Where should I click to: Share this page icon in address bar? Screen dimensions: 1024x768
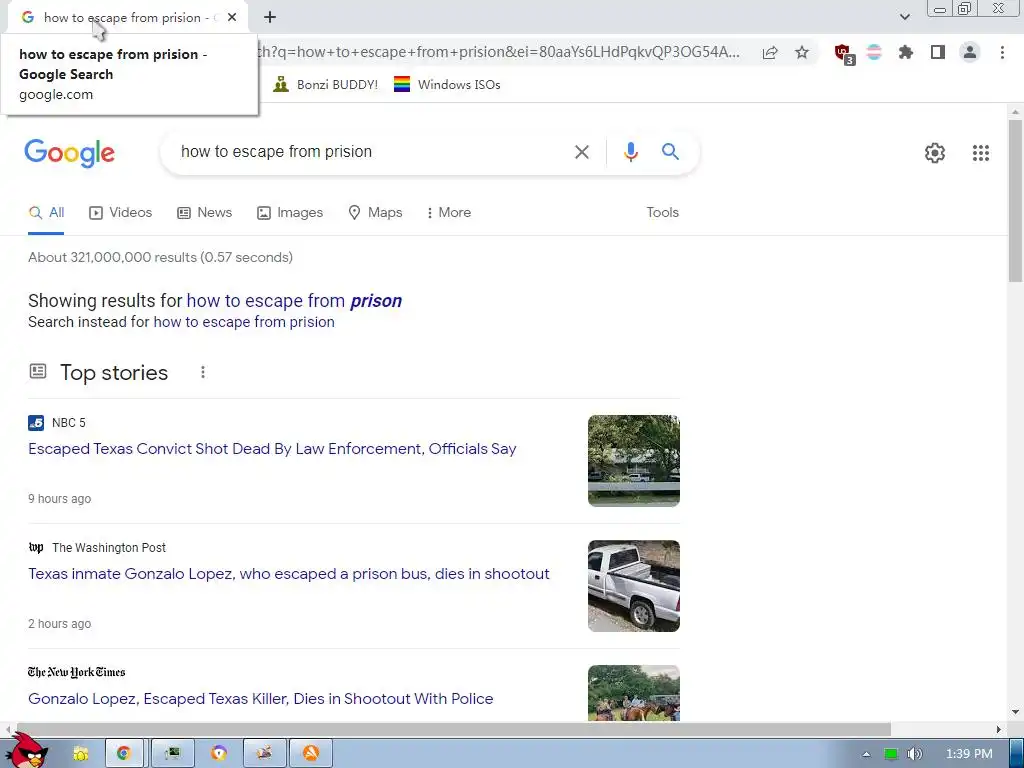coord(770,52)
